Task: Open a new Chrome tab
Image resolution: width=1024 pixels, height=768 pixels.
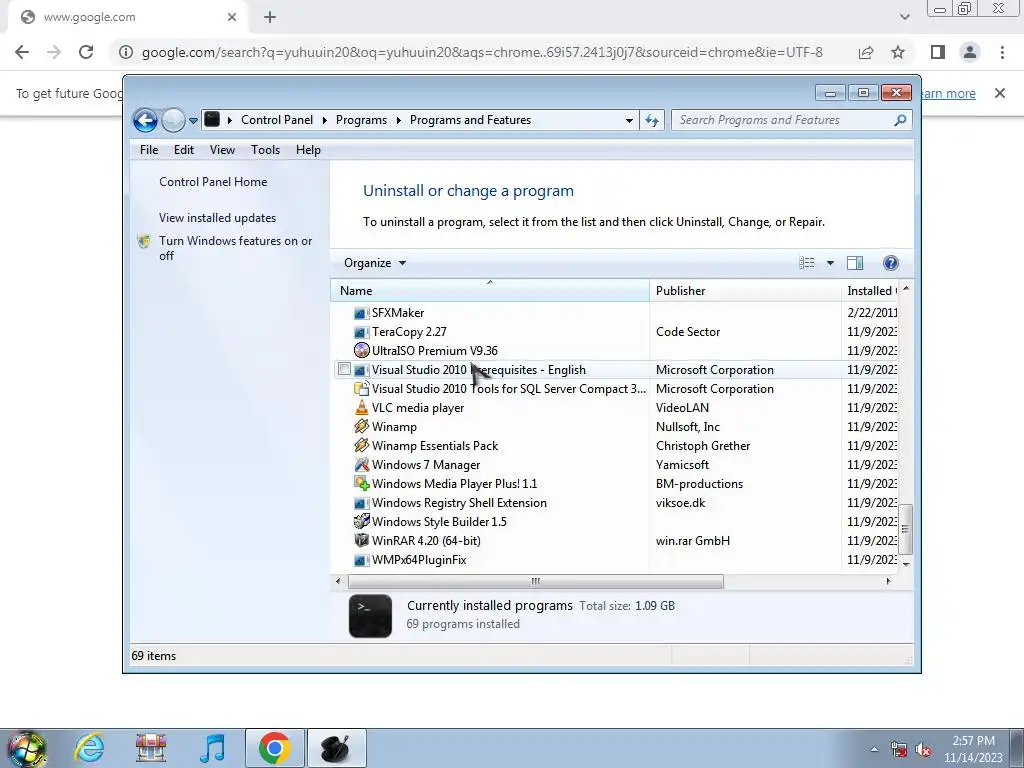Action: [x=270, y=18]
